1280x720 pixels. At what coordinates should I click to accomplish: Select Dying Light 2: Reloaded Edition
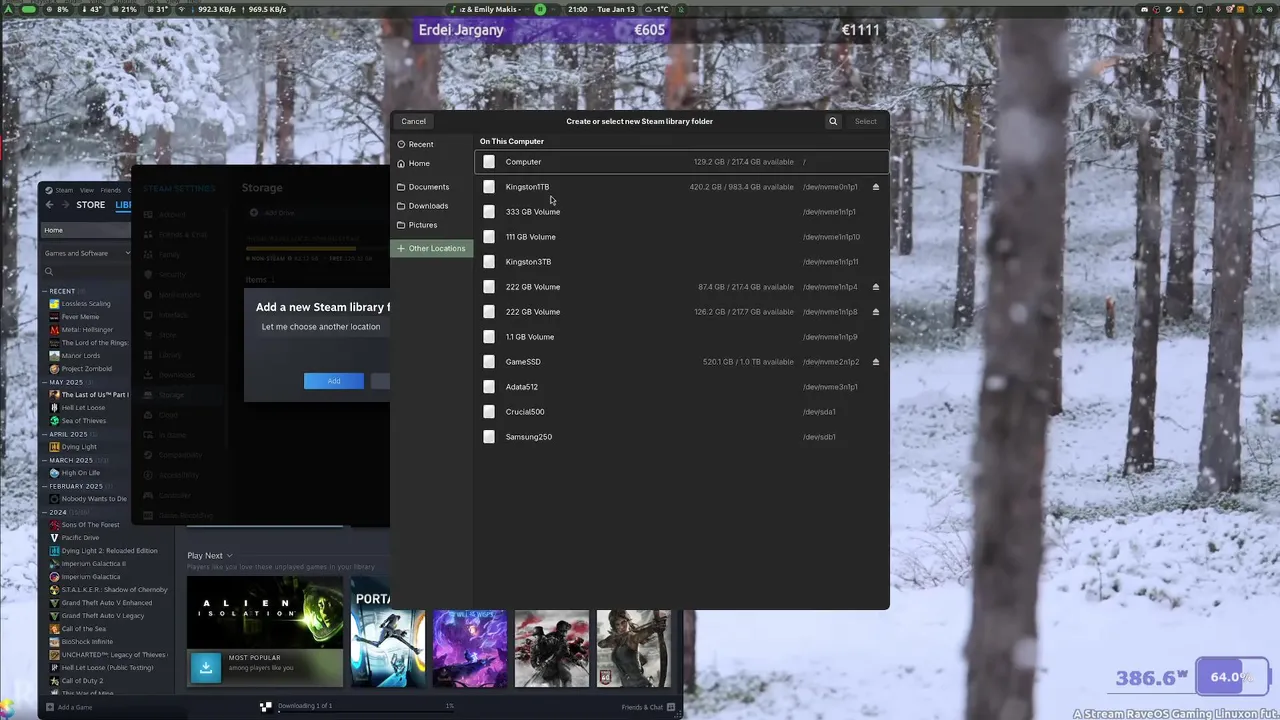[x=109, y=551]
